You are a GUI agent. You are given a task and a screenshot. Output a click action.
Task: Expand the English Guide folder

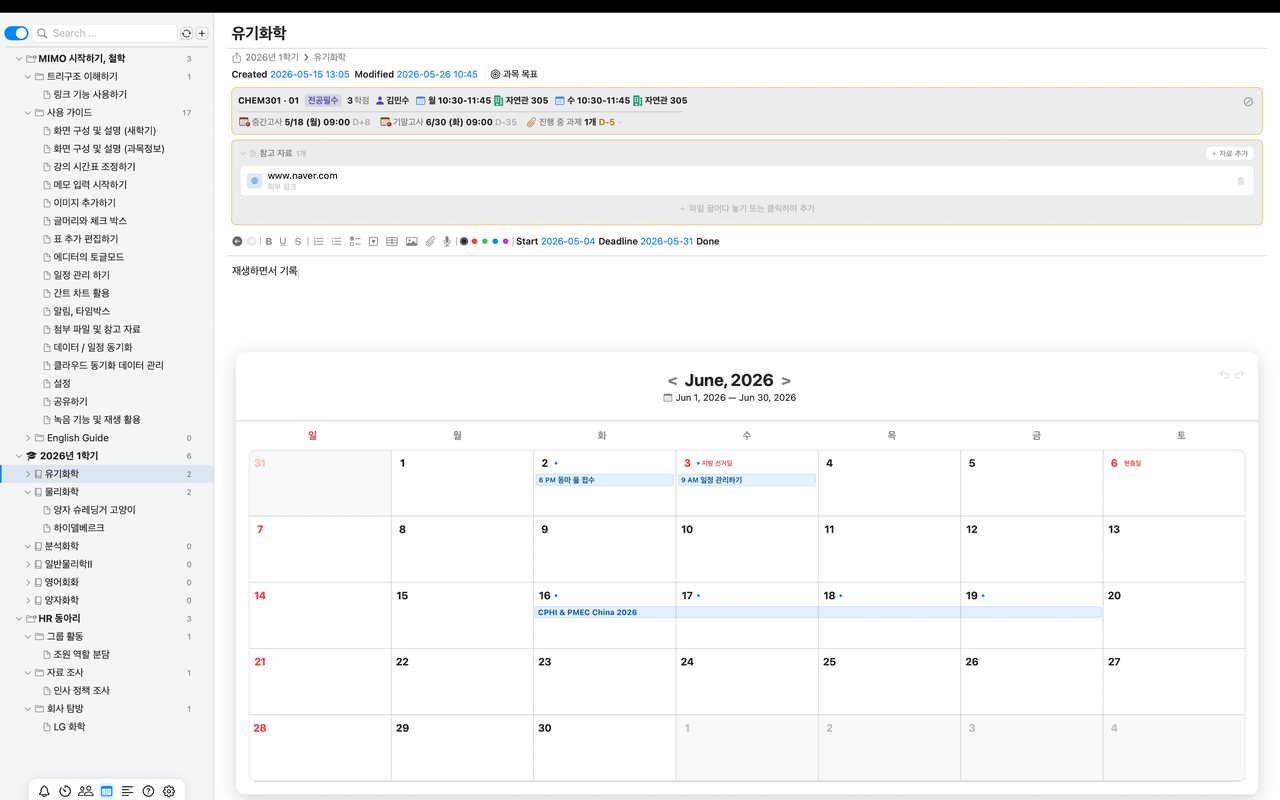tap(28, 438)
